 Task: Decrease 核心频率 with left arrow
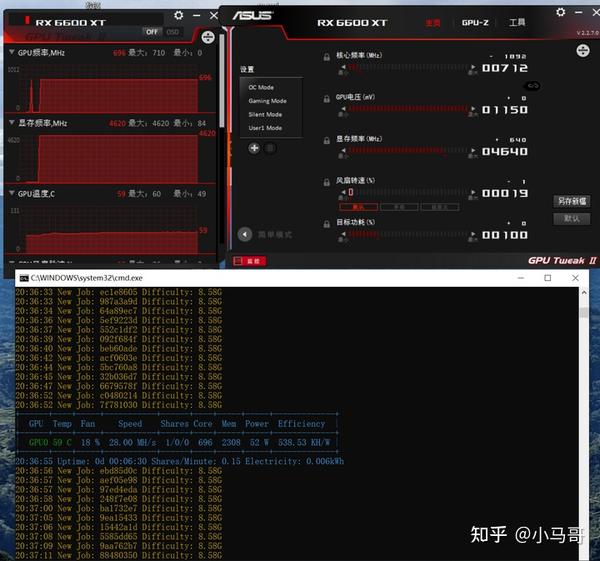[343, 67]
